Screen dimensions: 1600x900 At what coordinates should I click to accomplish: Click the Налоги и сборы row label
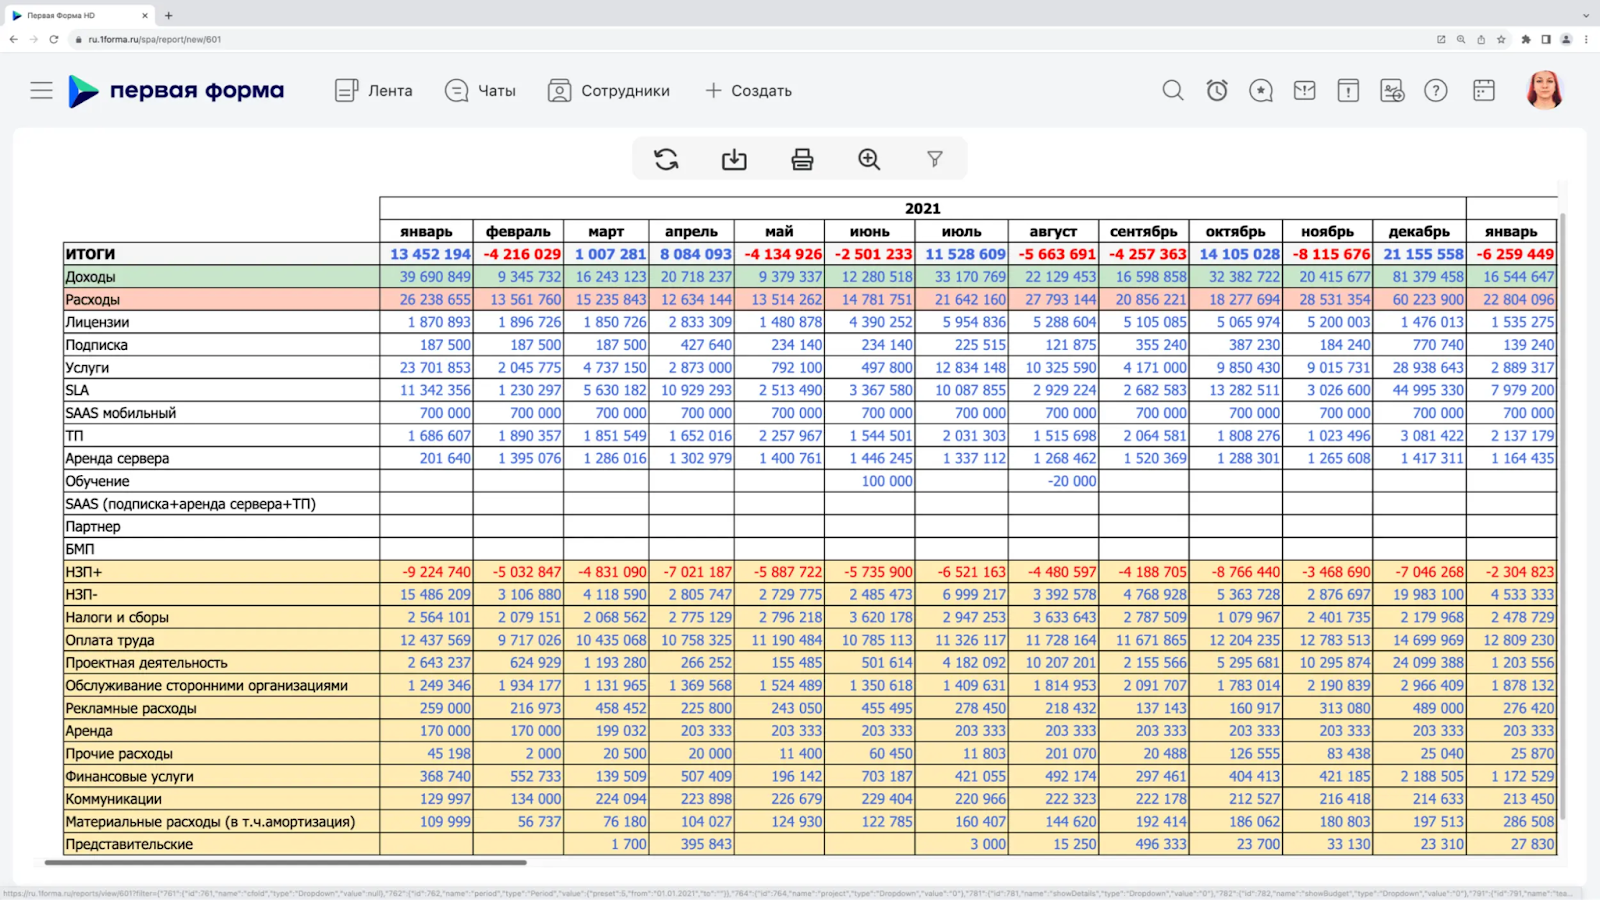pos(117,617)
